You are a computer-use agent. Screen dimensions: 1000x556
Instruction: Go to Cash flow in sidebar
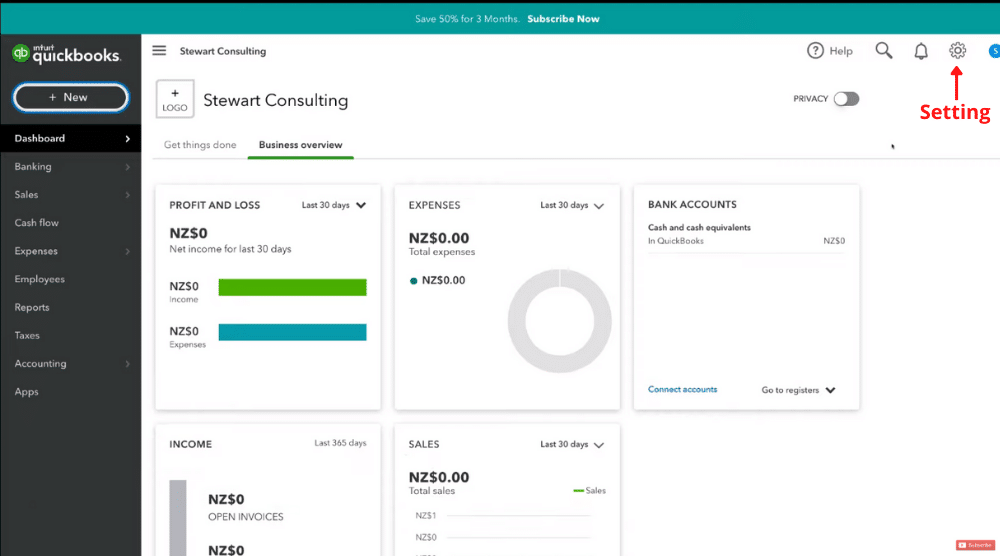coord(71,223)
